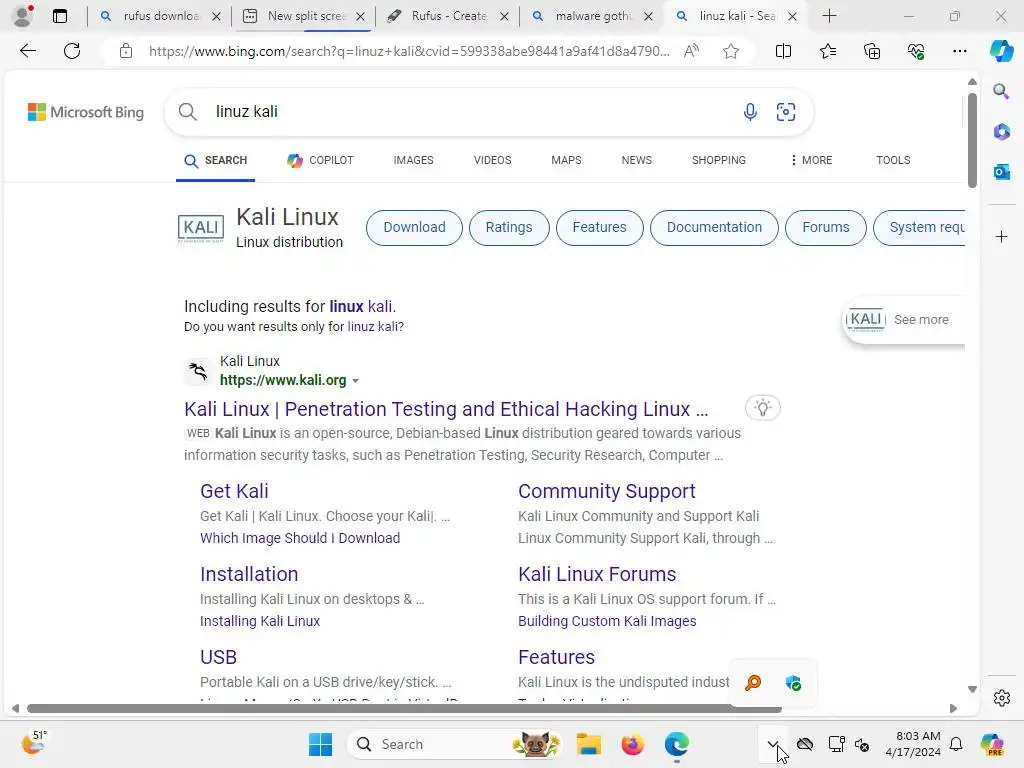Open a new browser tab
The width and height of the screenshot is (1024, 768).
[x=829, y=16]
